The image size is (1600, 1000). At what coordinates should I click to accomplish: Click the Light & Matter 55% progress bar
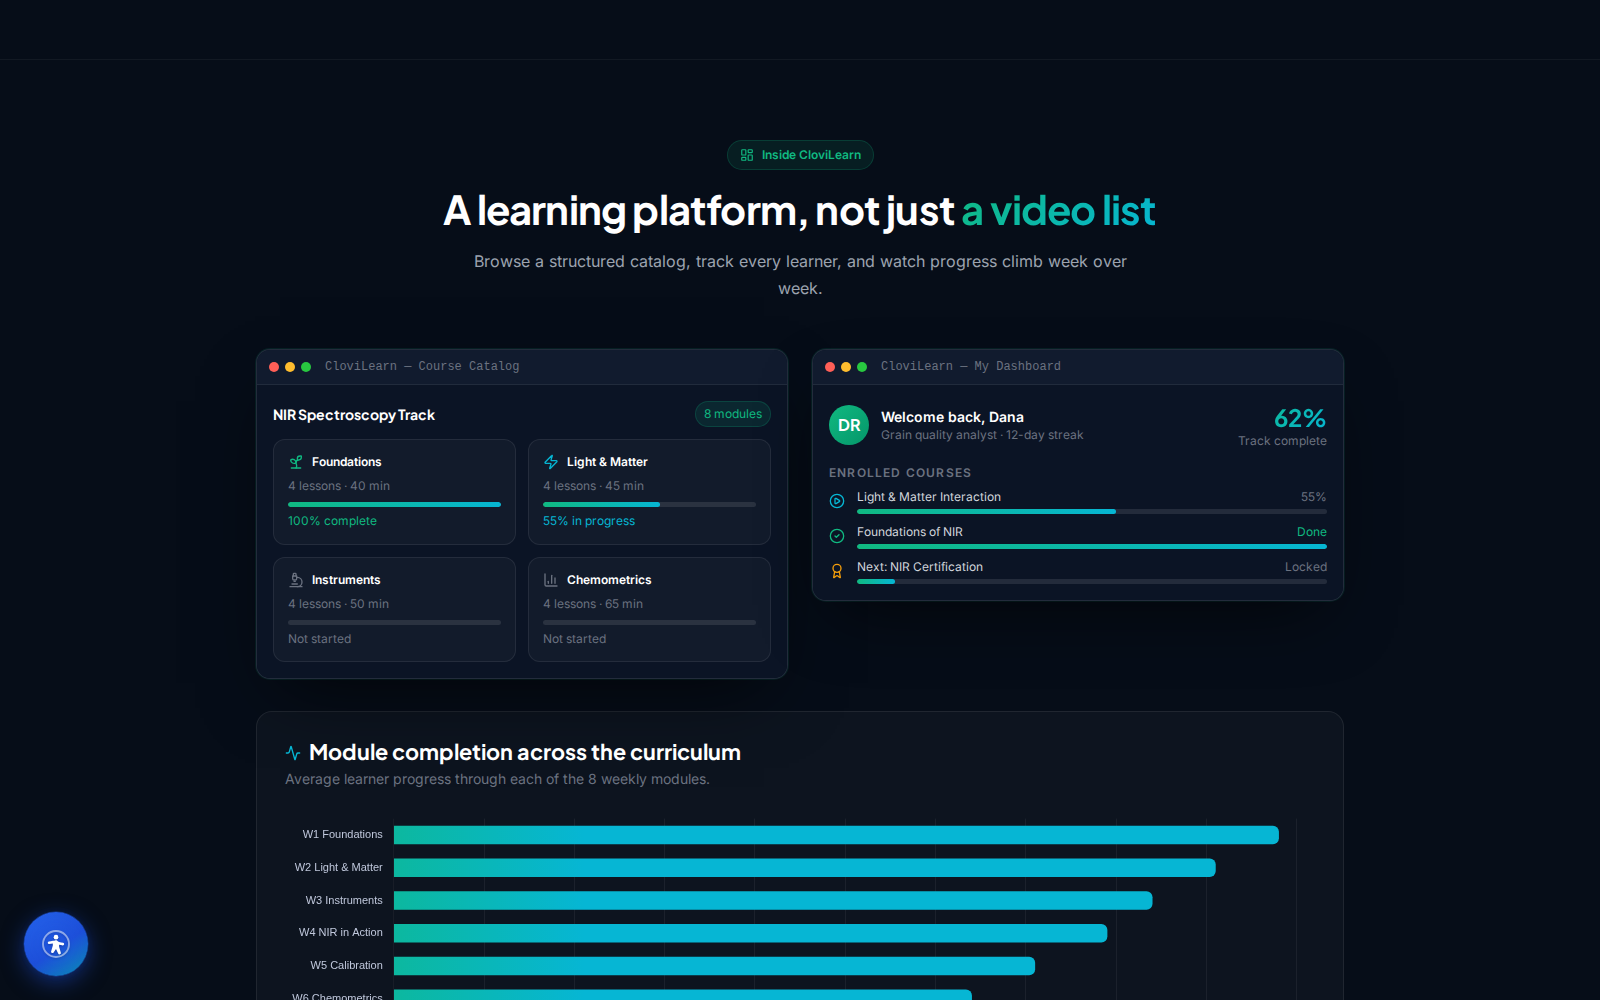pos(649,504)
